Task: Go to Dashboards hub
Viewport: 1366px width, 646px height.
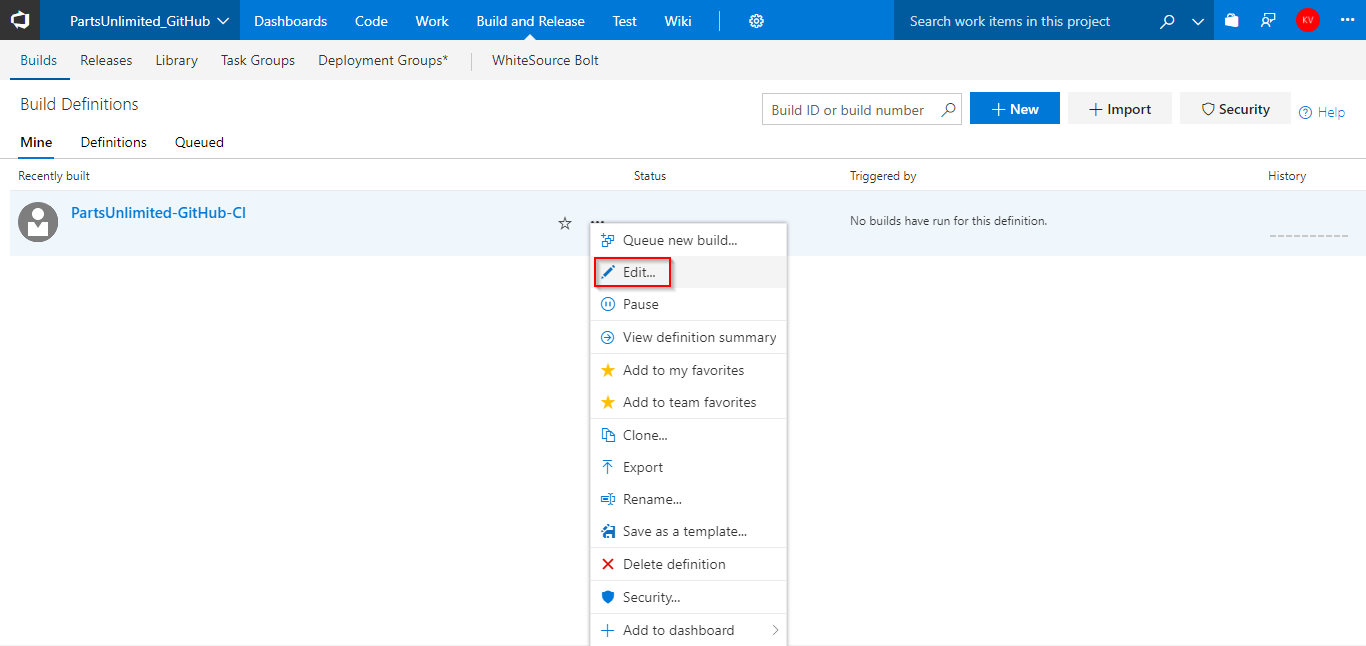Action: pos(290,21)
